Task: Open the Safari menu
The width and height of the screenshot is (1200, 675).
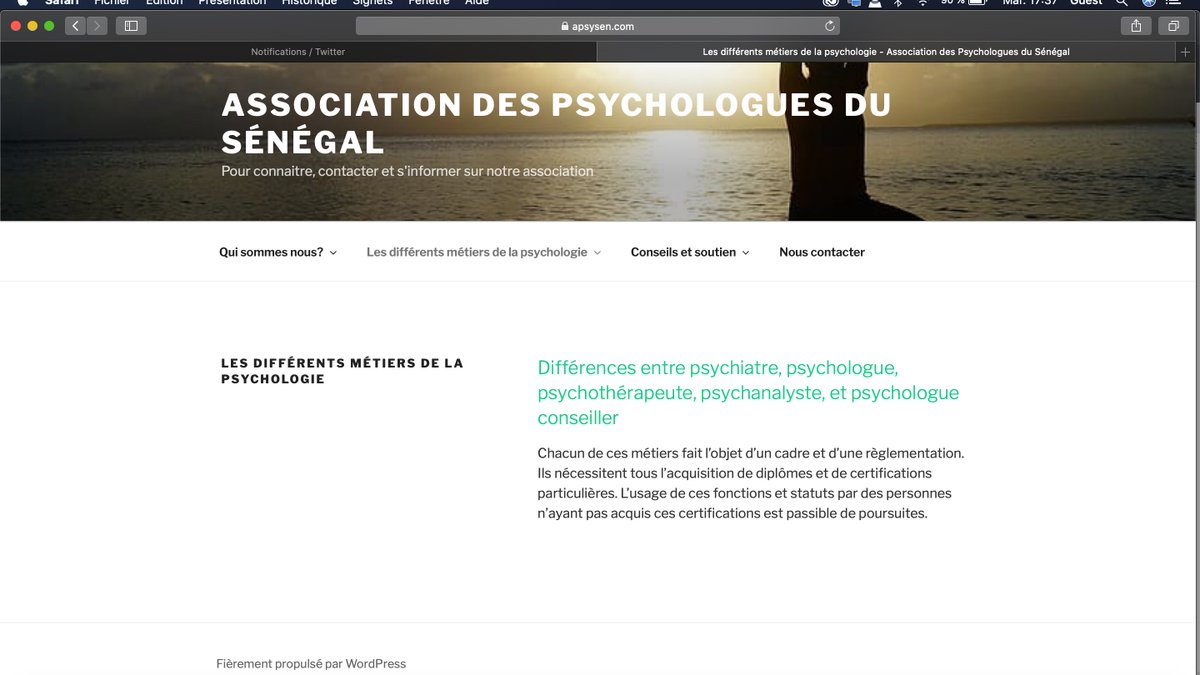Action: [x=61, y=3]
